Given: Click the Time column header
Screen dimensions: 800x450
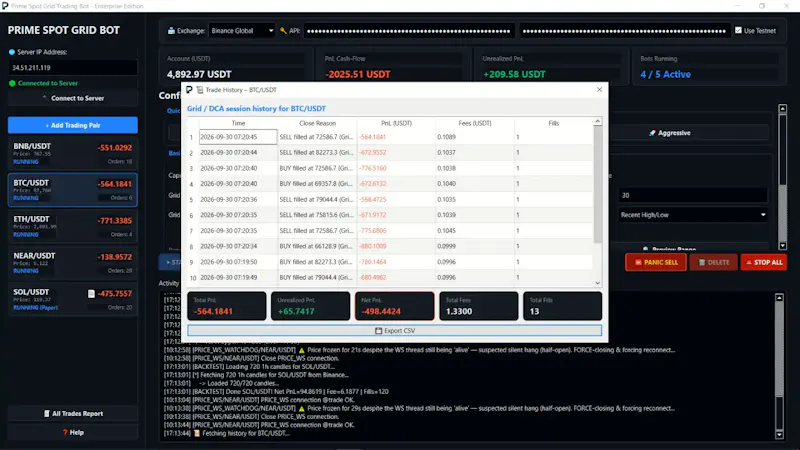Looking at the screenshot, I should click(238, 123).
